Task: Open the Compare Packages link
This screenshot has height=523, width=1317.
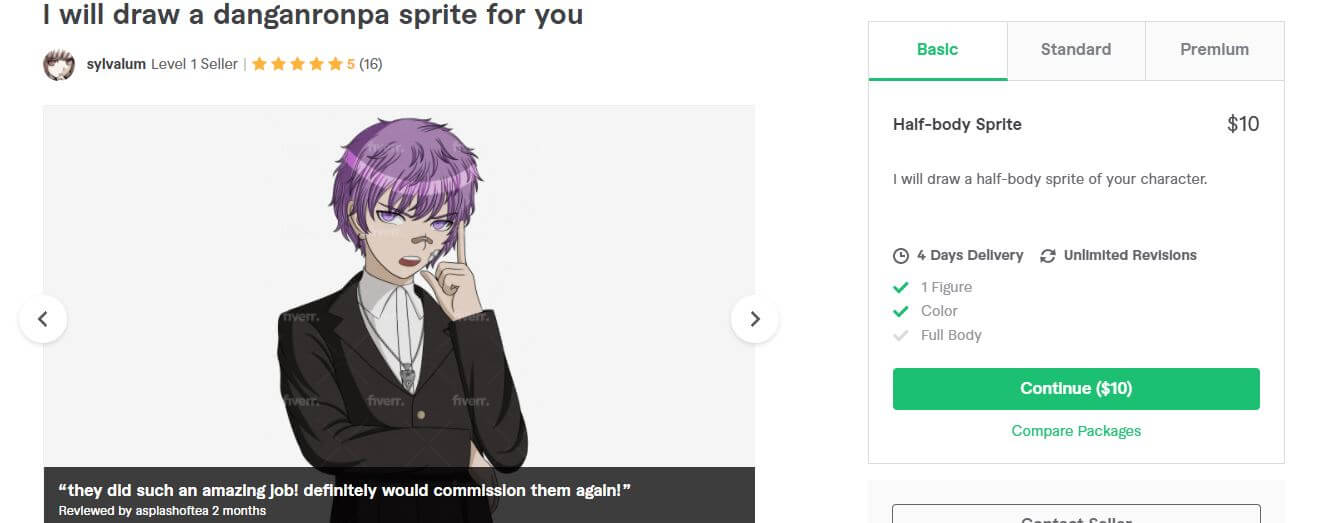Action: pos(1076,431)
